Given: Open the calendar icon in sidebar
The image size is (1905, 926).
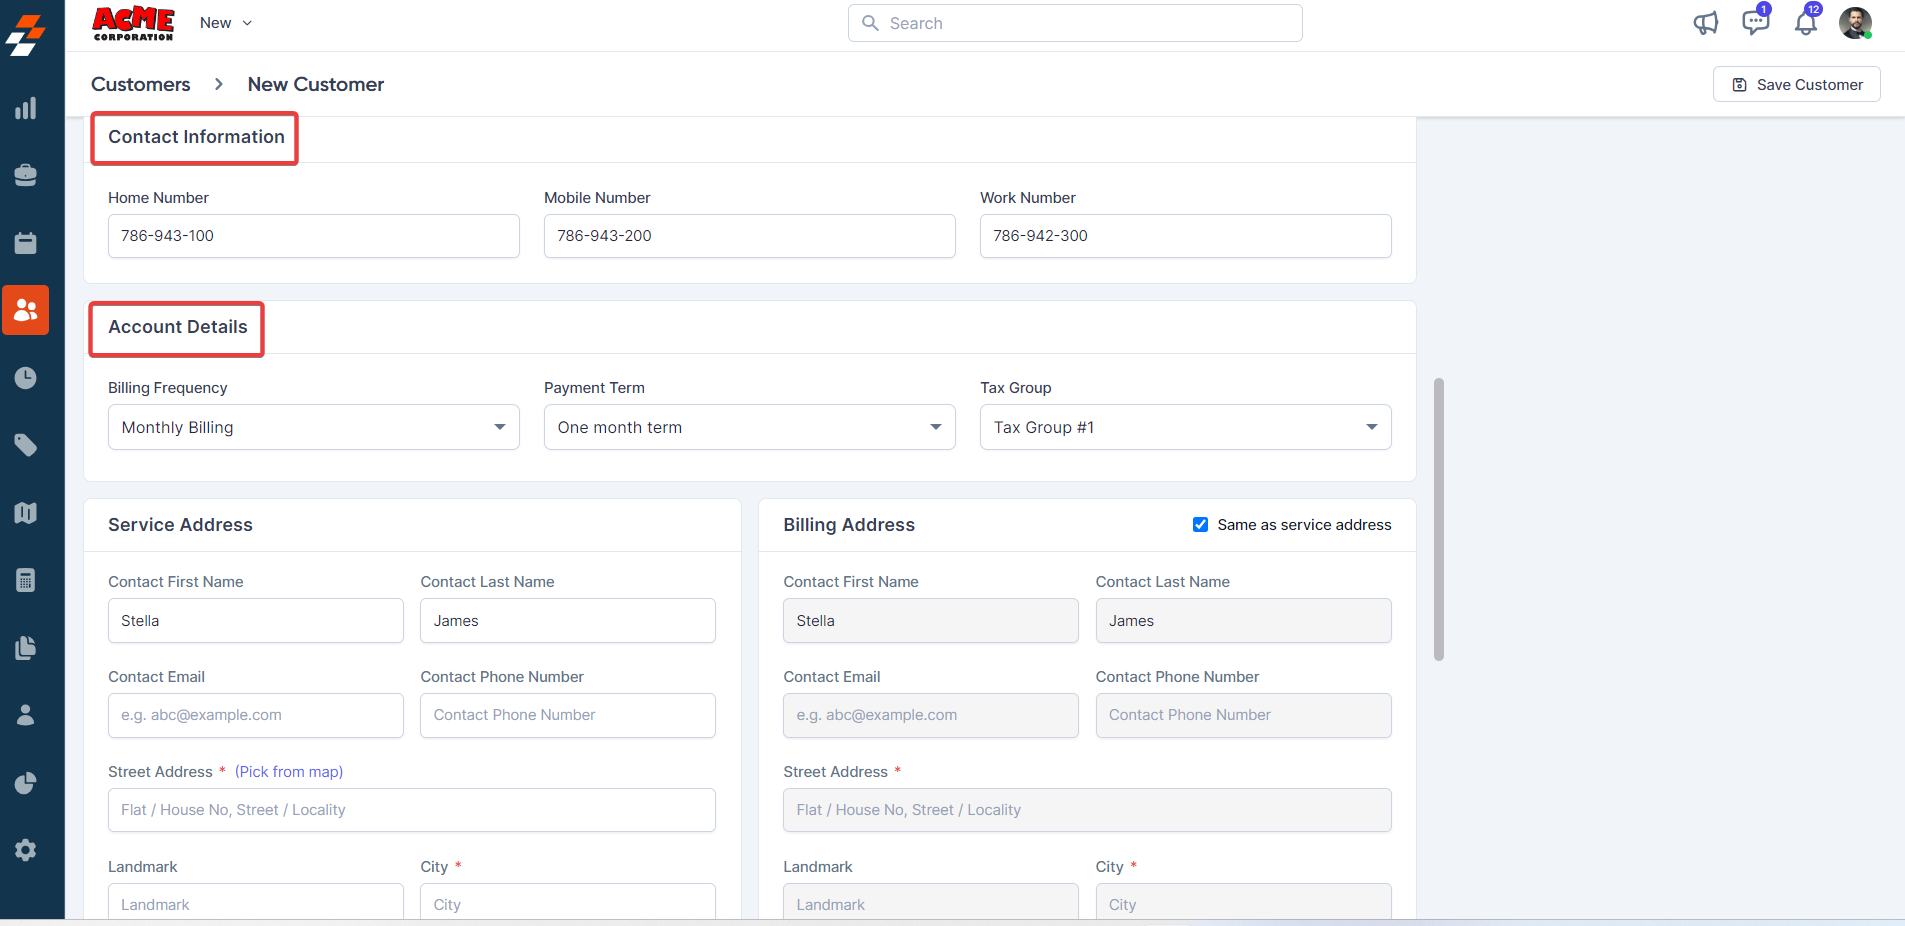Looking at the screenshot, I should (x=26, y=243).
